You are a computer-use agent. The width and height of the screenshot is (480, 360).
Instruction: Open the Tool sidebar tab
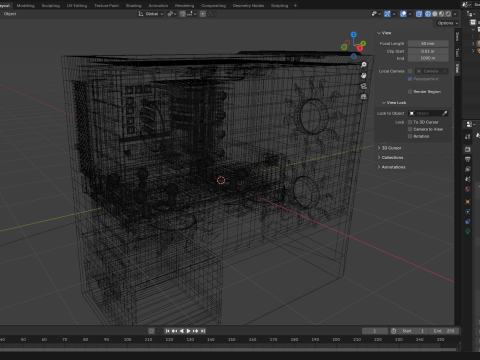pyautogui.click(x=457, y=53)
